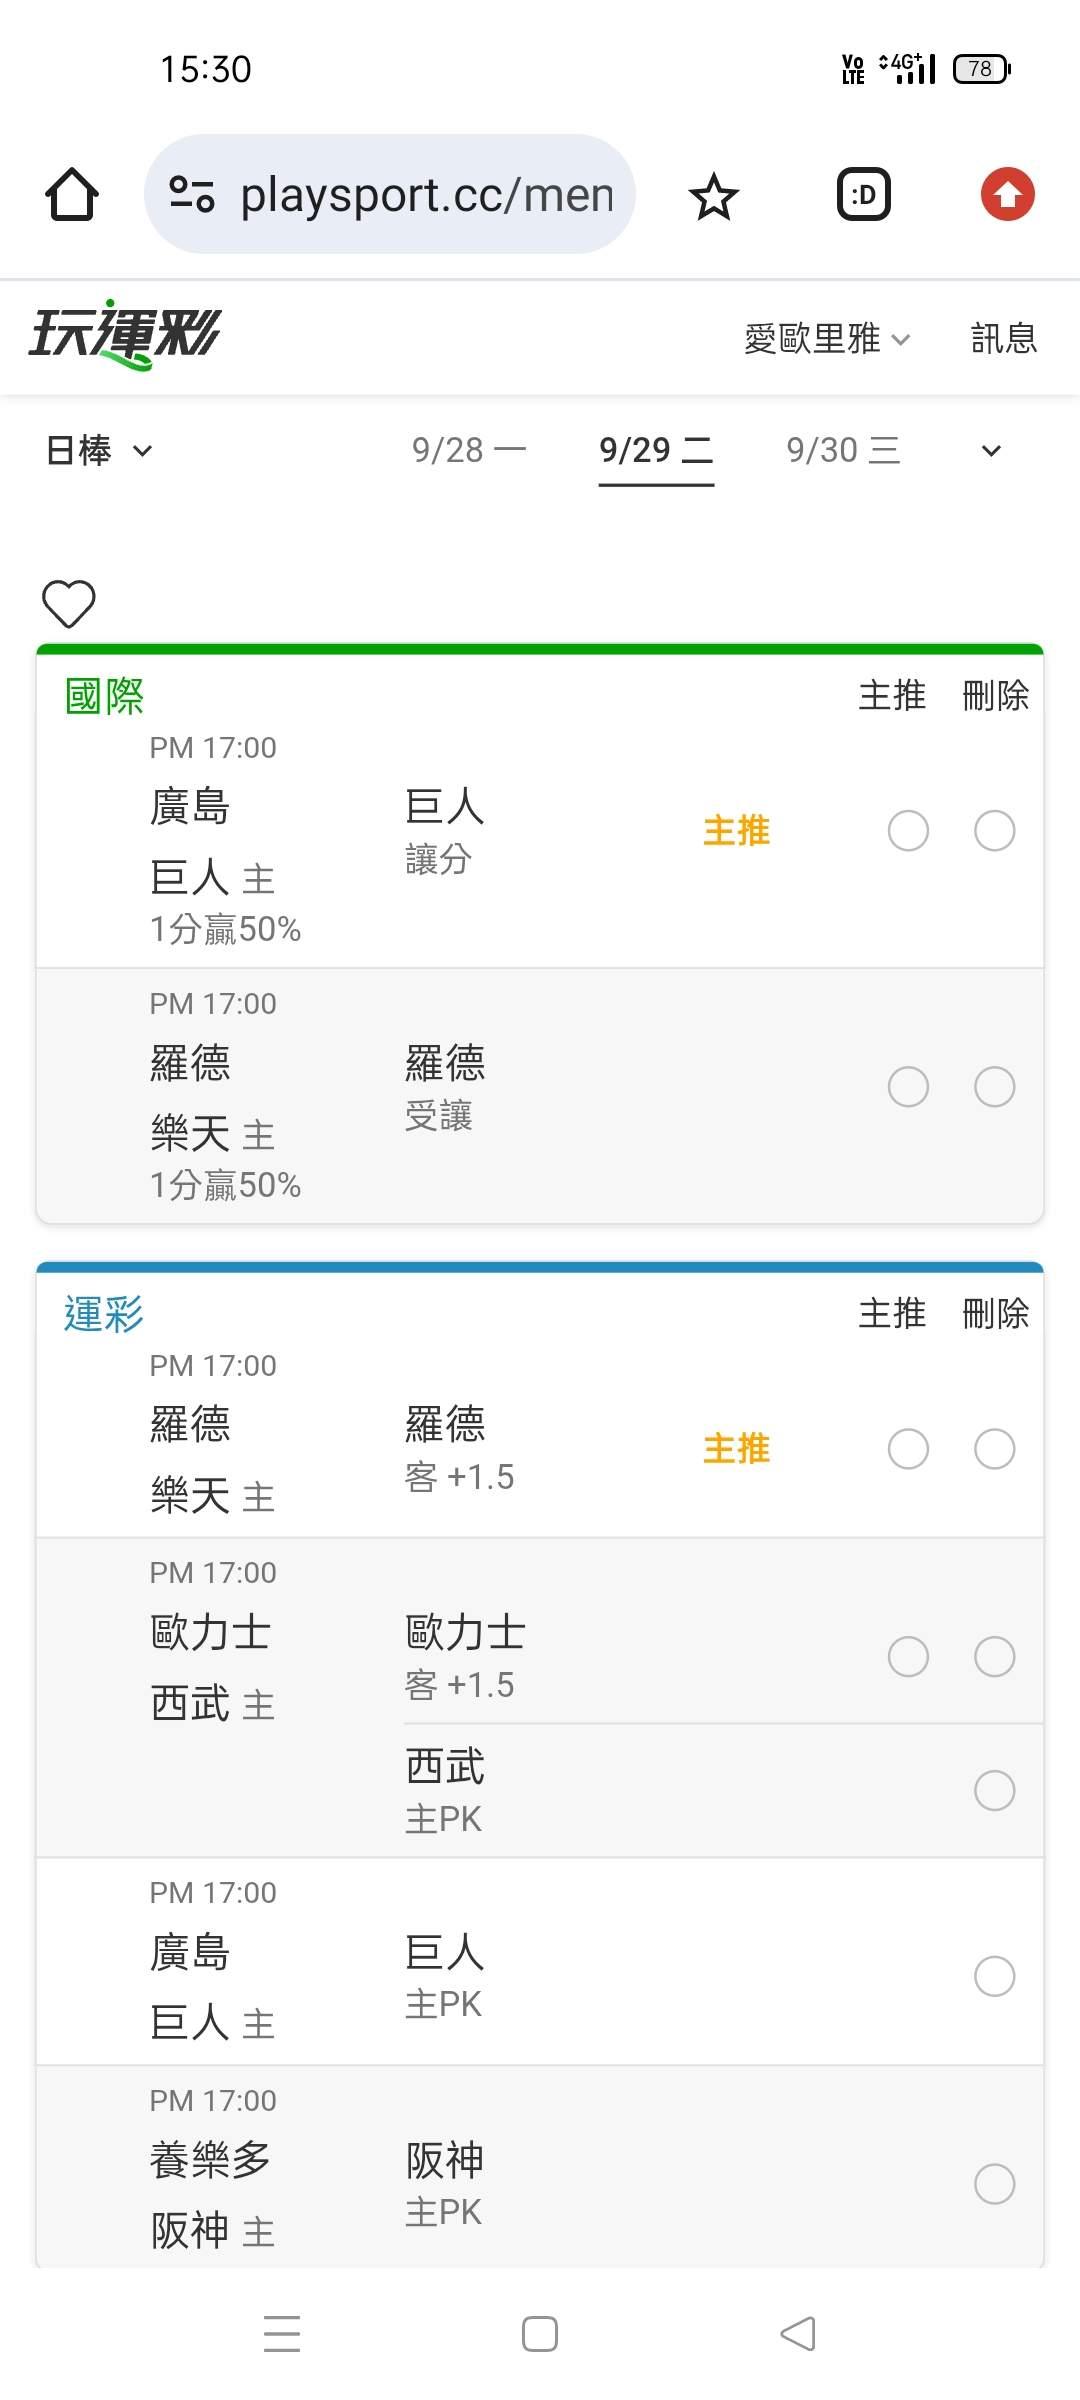Screen dimensions: 1080x2400
Task: Switch to the 9/30 三 date tab
Action: coord(843,450)
